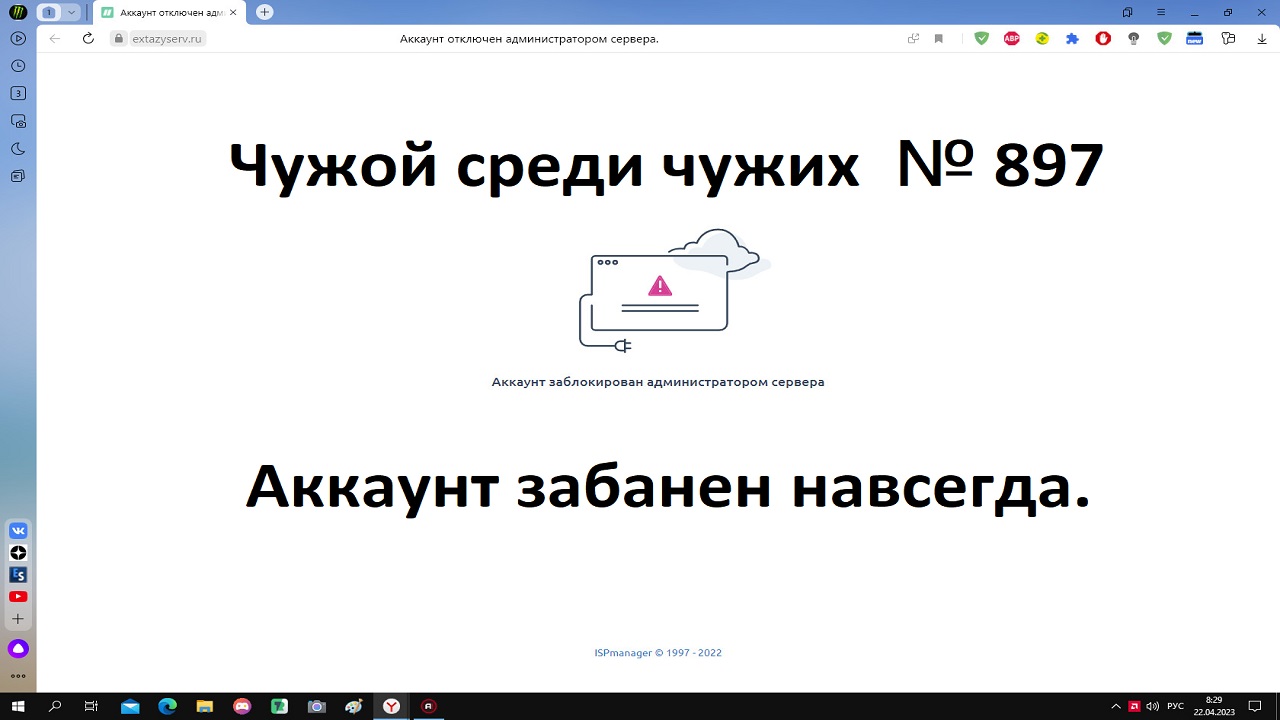Switch to Yandex Browser on taskbar
Image resolution: width=1280 pixels, height=720 pixels.
(x=392, y=706)
